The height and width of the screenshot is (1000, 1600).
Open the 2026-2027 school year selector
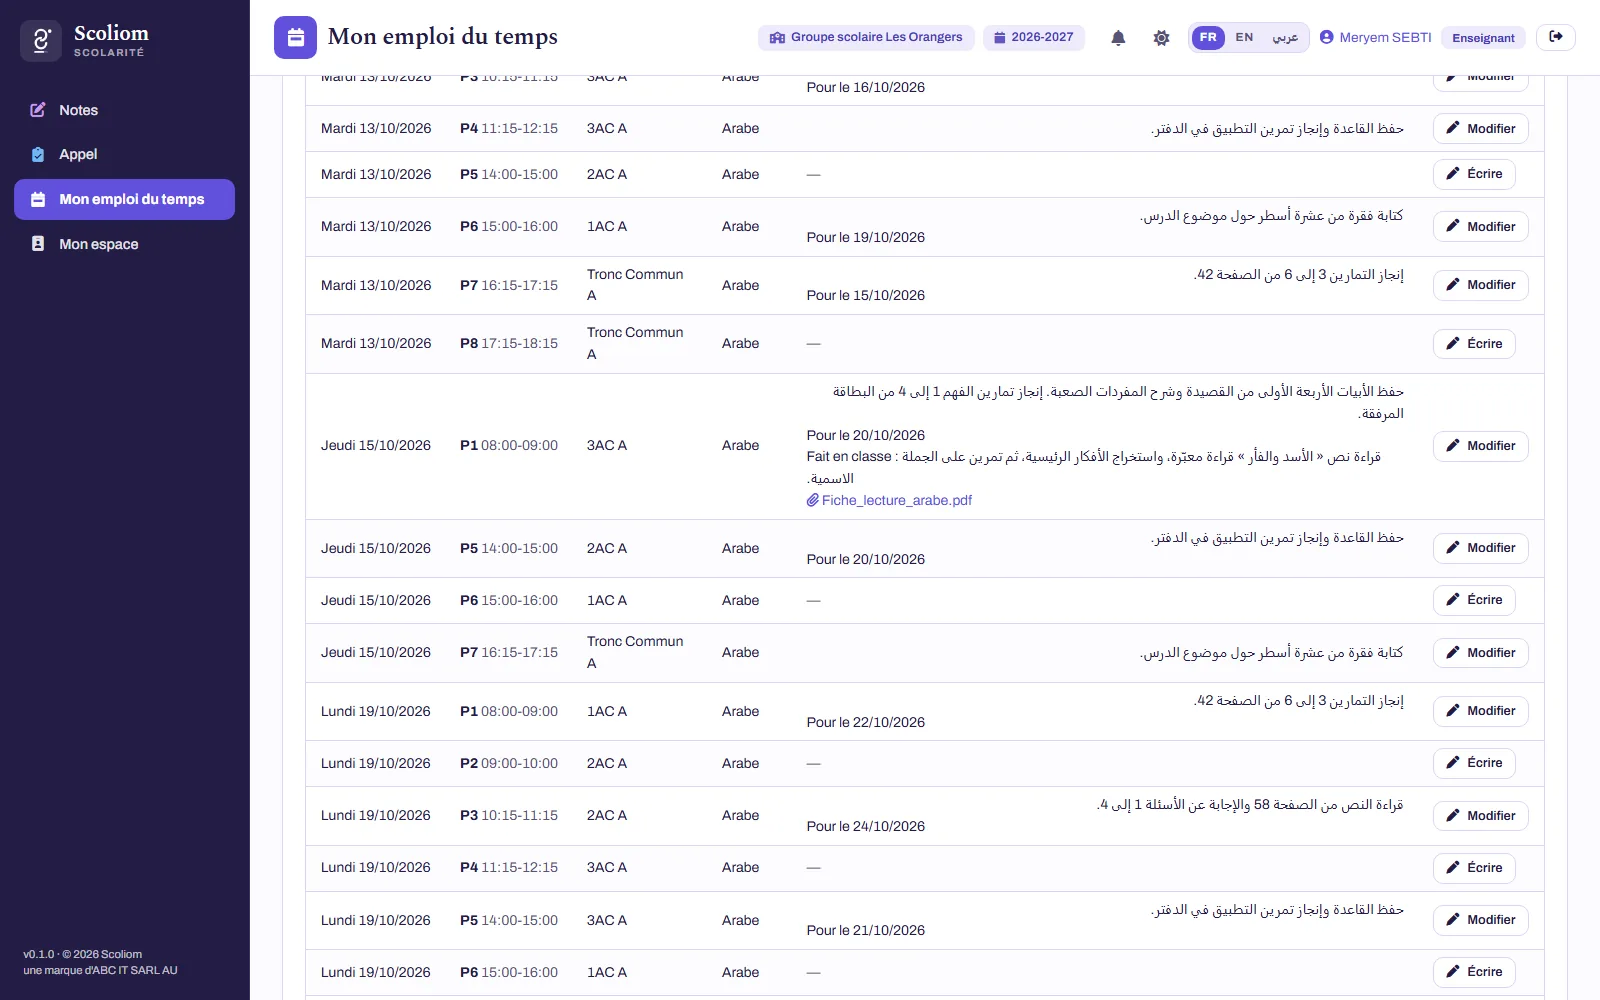1034,38
